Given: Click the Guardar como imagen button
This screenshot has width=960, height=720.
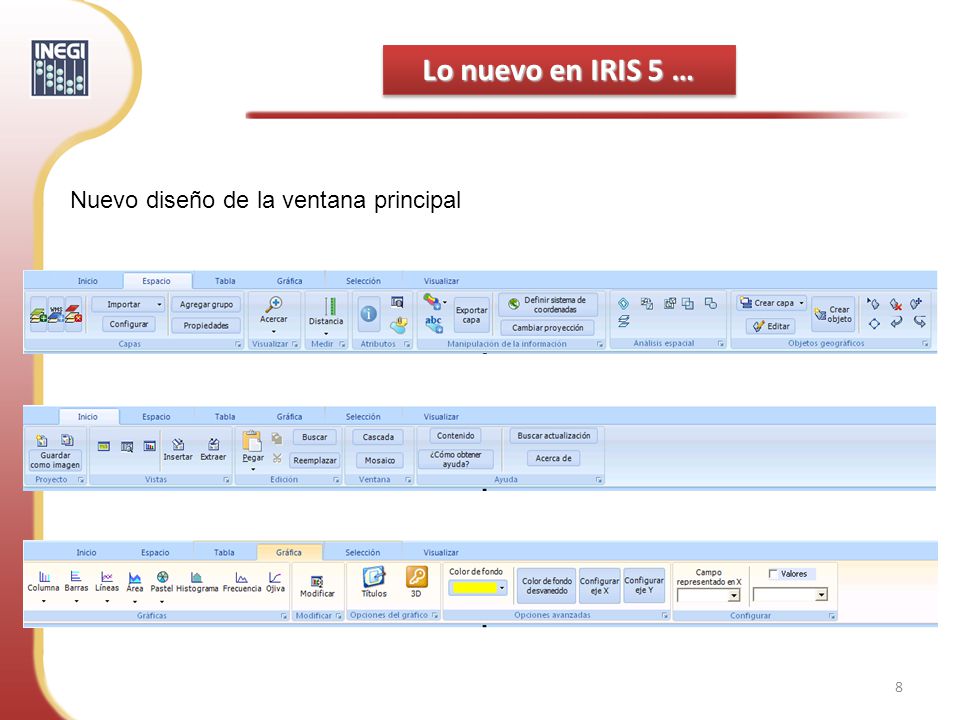Looking at the screenshot, I should coord(55,460).
